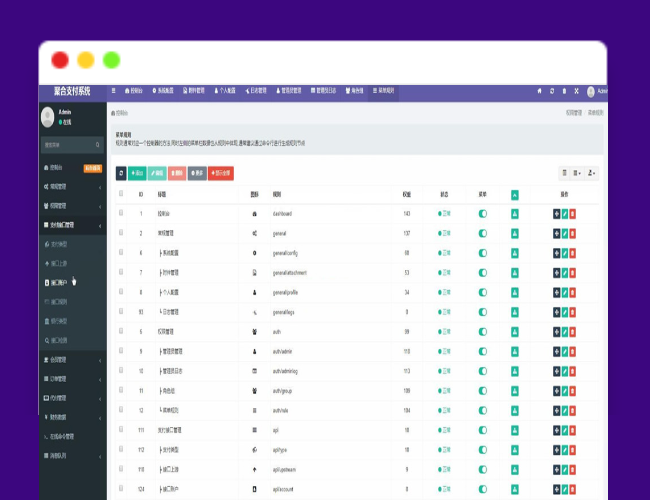Expand the 会员管理 sidebar menu
The height and width of the screenshot is (500, 650).
coord(72,359)
